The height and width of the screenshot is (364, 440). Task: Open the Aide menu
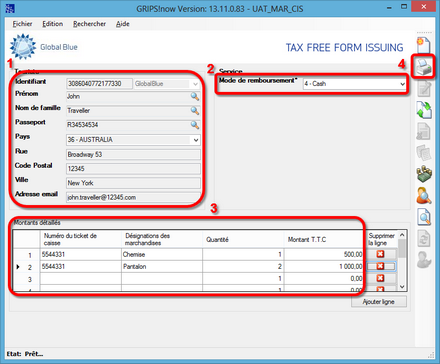point(123,24)
